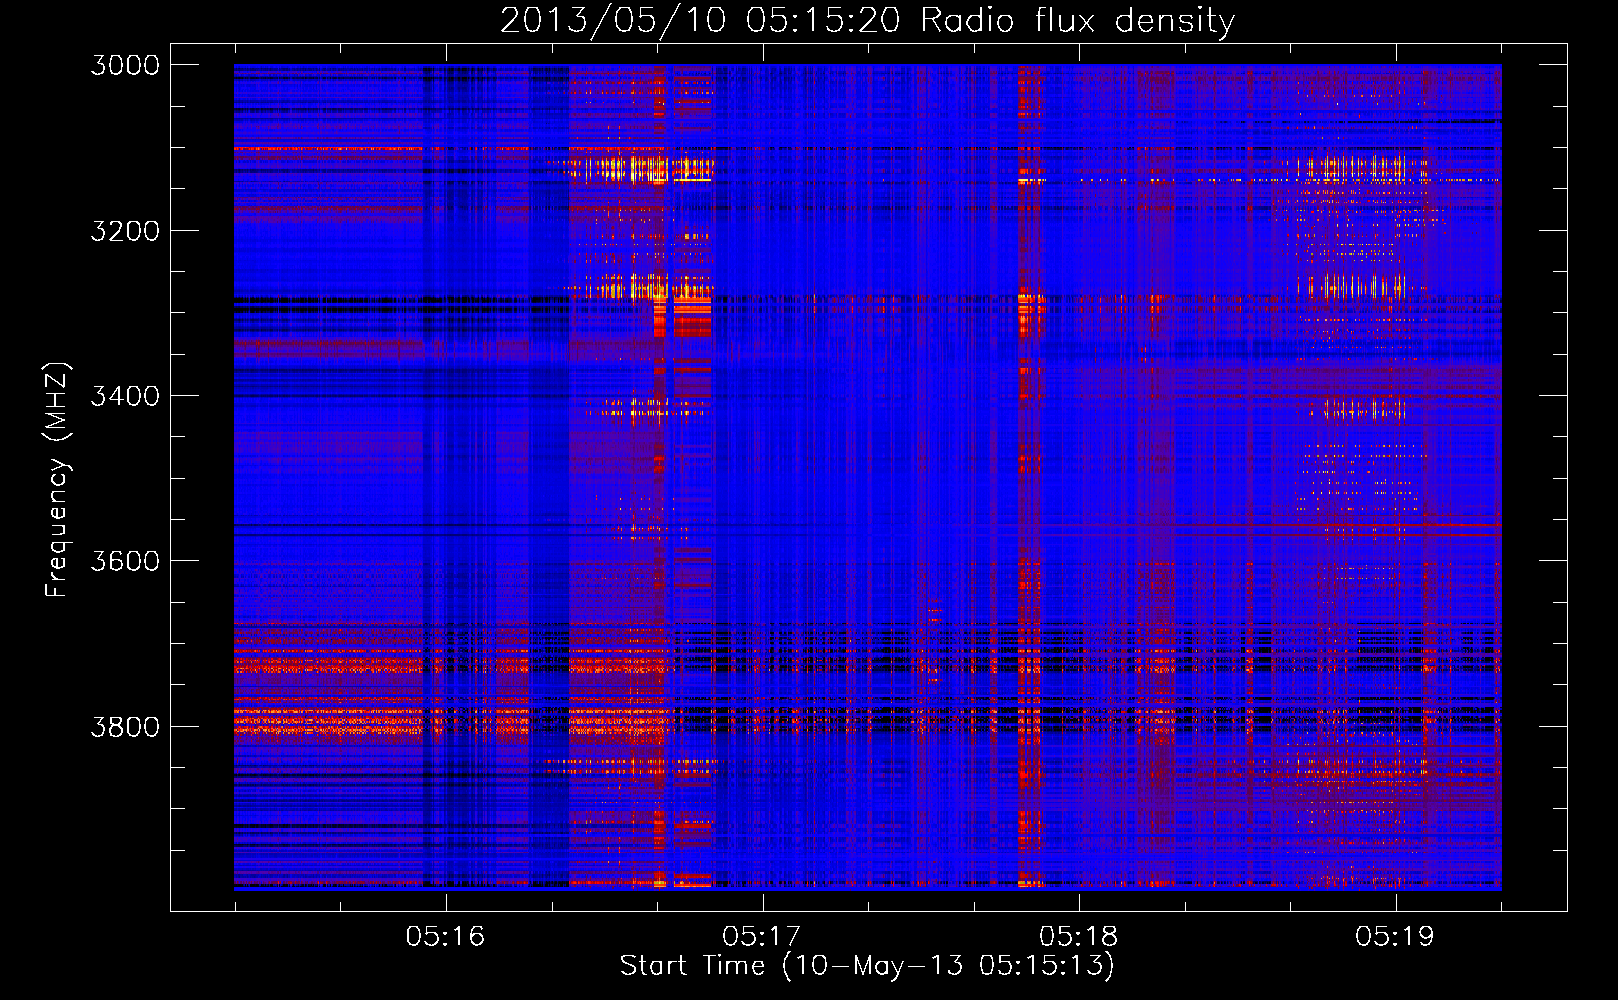The image size is (1618, 1000).
Task: Select the 3600 frequency axis label
Action: (x=125, y=561)
